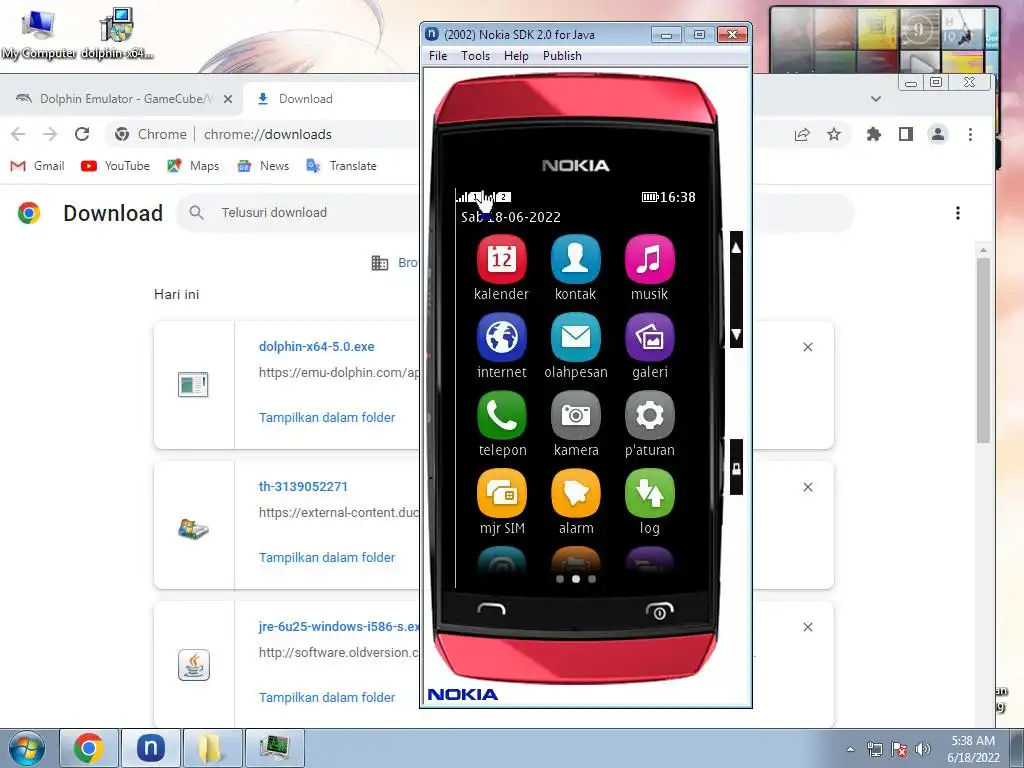Show dolphin-x64-5.0.exe in folder

327,417
